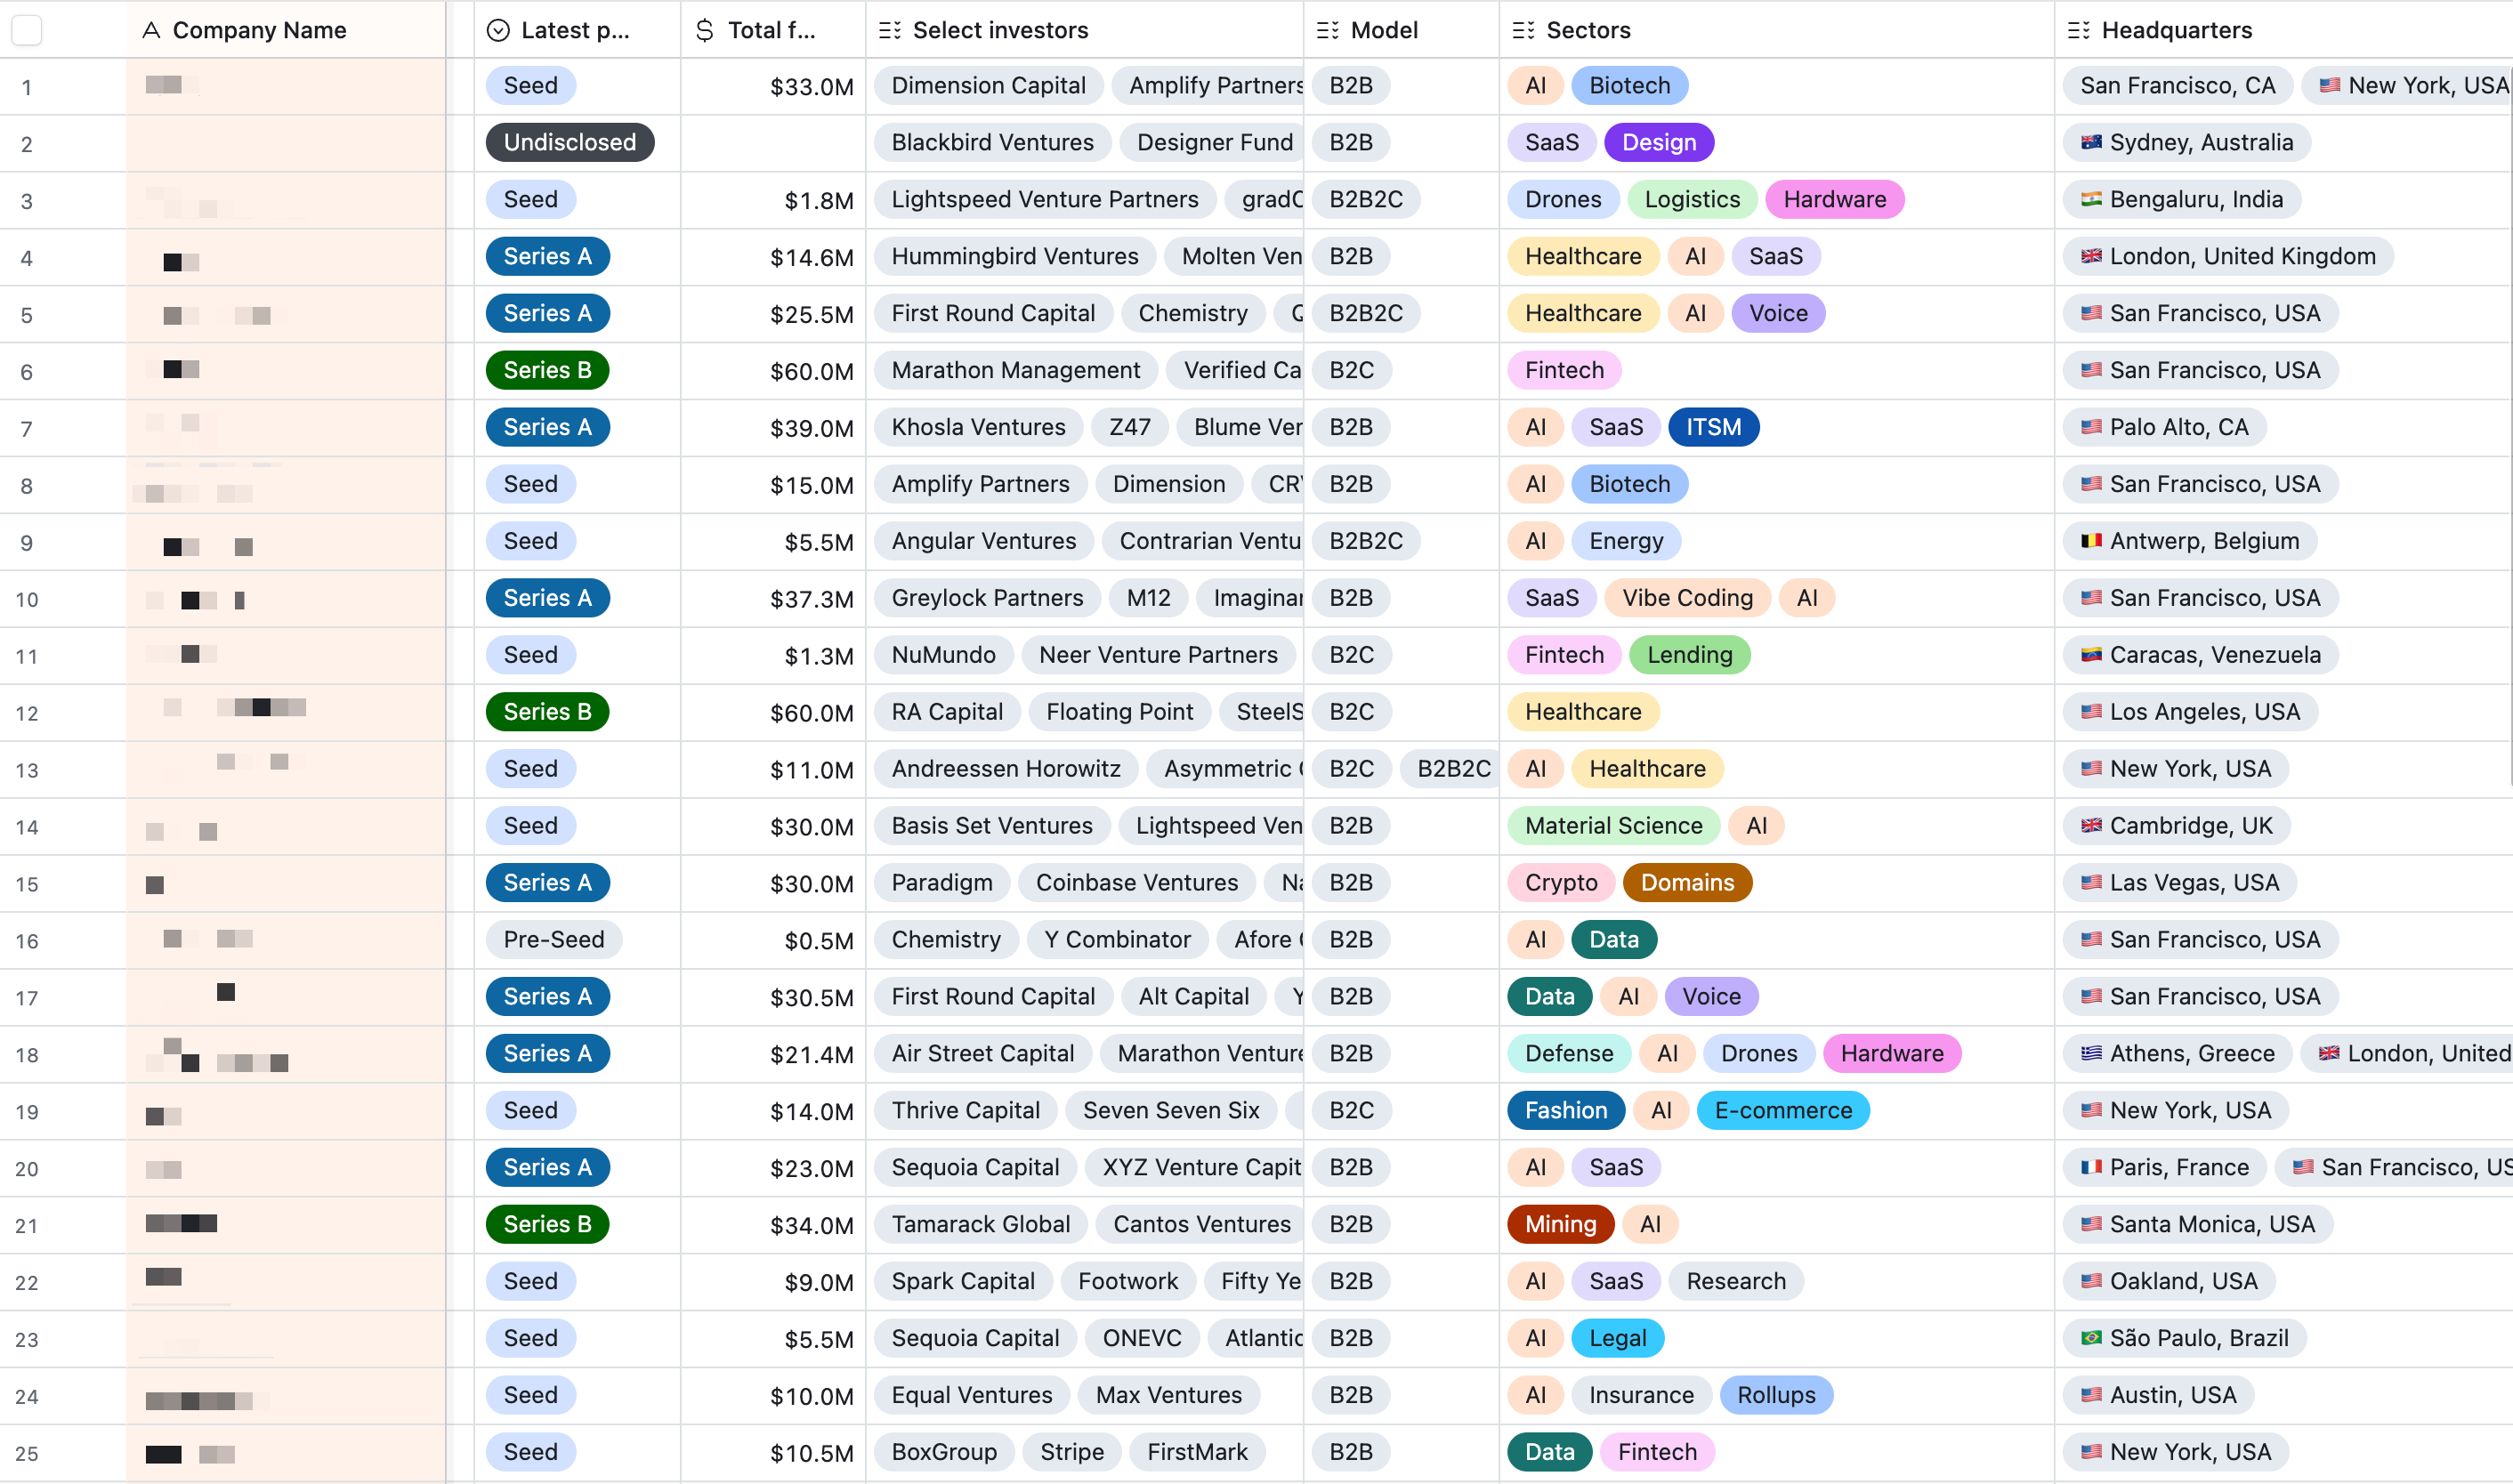Open the Undisclosed stage dropdown in row 2
This screenshot has height=1484, width=2513.
pos(569,142)
